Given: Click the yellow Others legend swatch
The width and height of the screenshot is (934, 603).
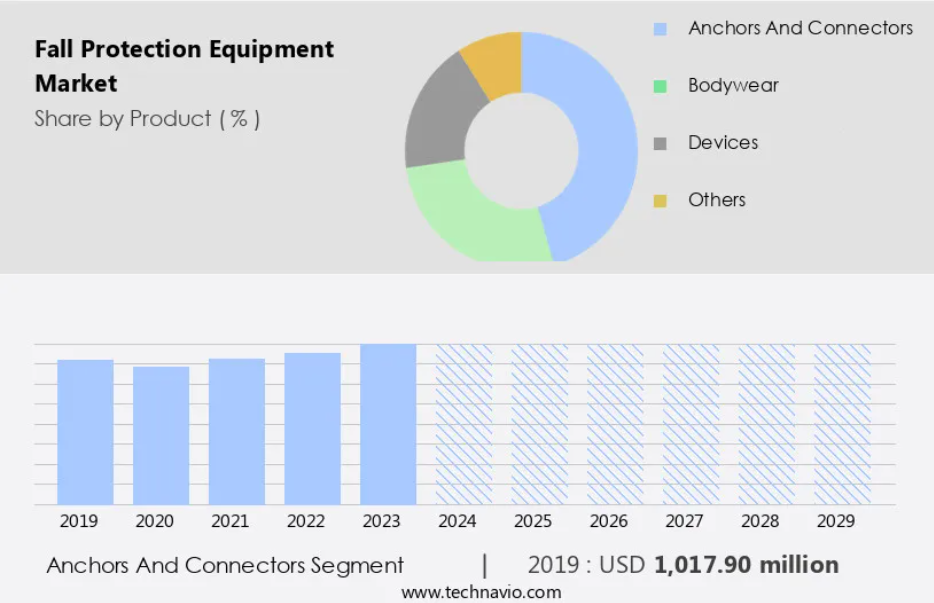Looking at the screenshot, I should point(660,201).
